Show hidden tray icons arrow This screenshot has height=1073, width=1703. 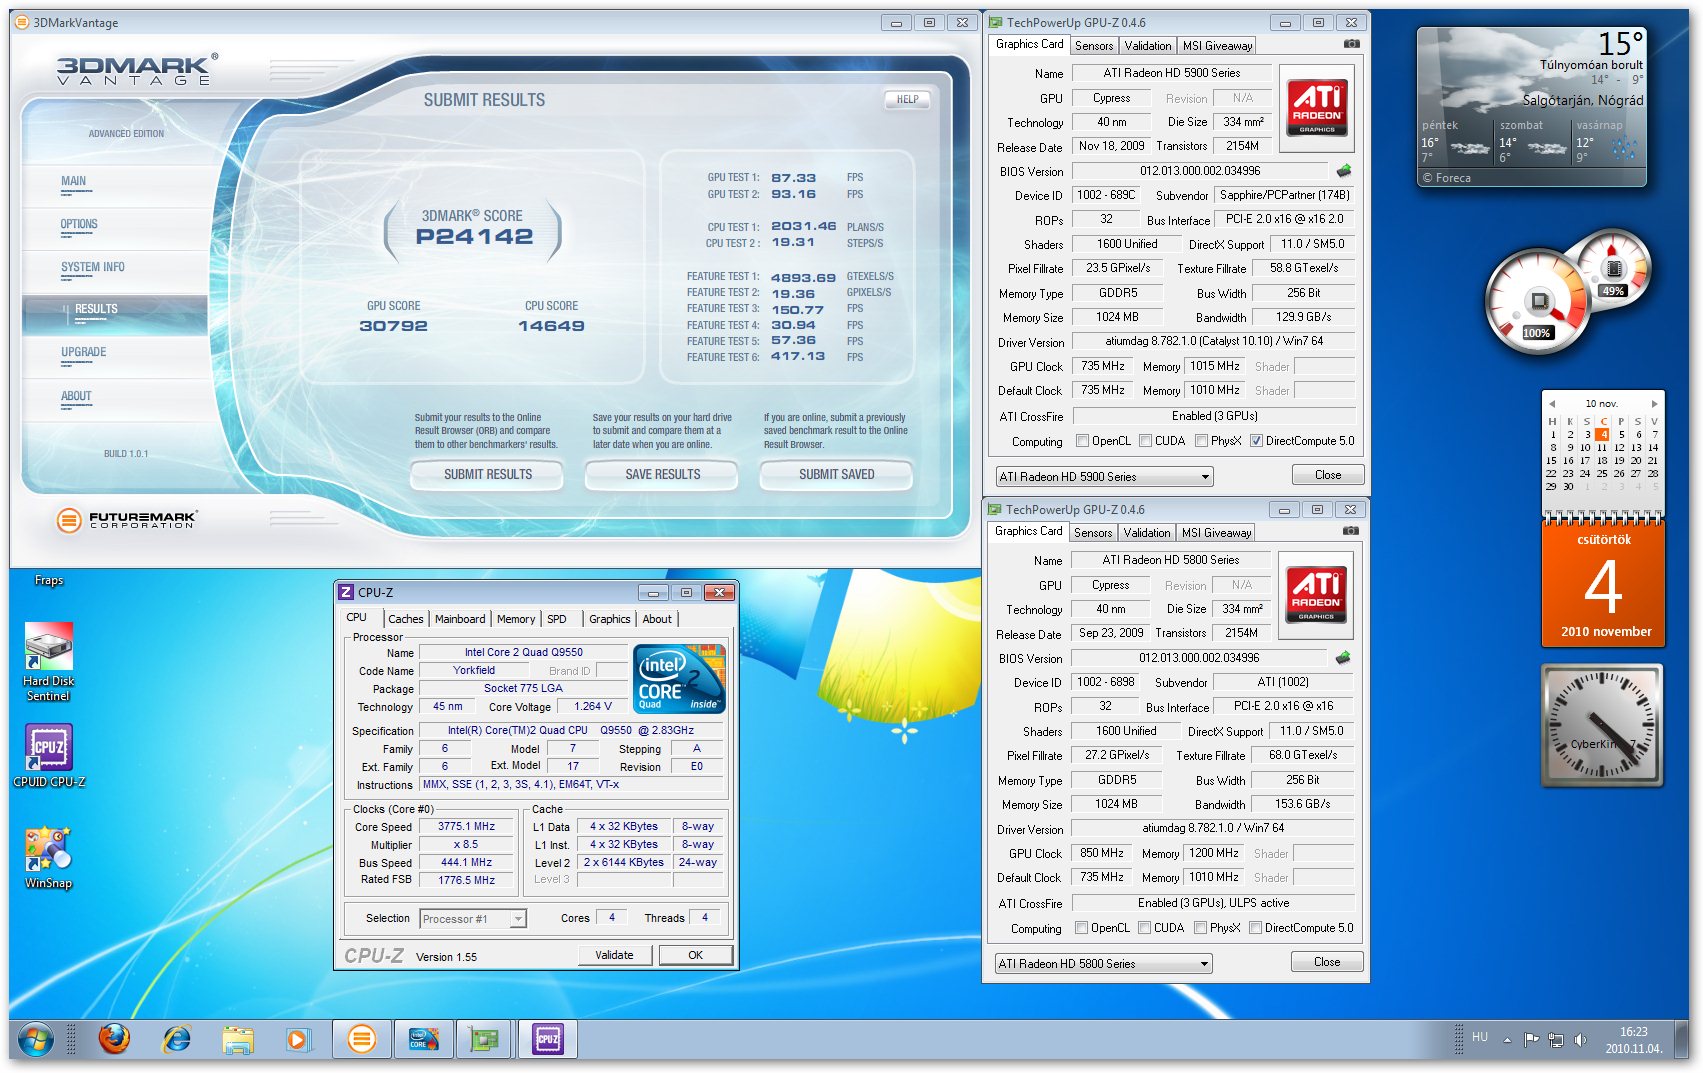pos(1506,1040)
